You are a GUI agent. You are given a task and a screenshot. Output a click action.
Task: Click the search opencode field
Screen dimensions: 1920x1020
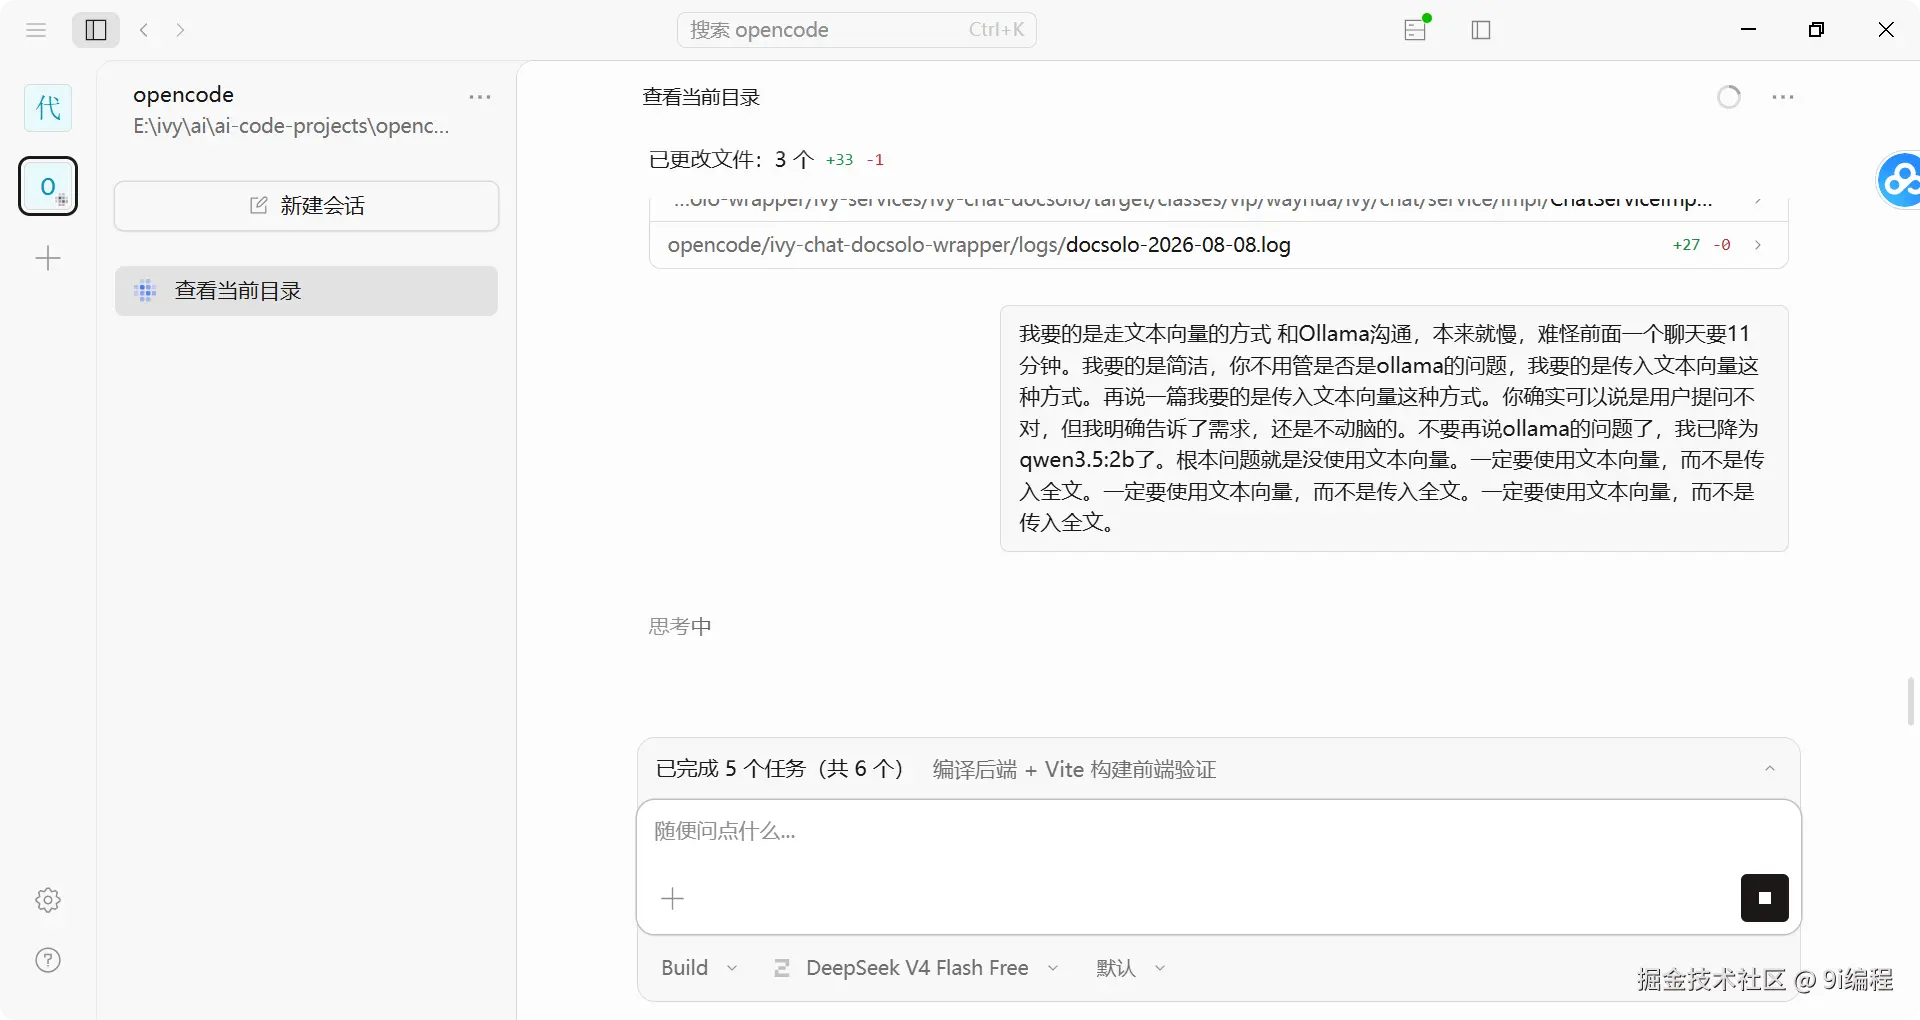(x=857, y=30)
